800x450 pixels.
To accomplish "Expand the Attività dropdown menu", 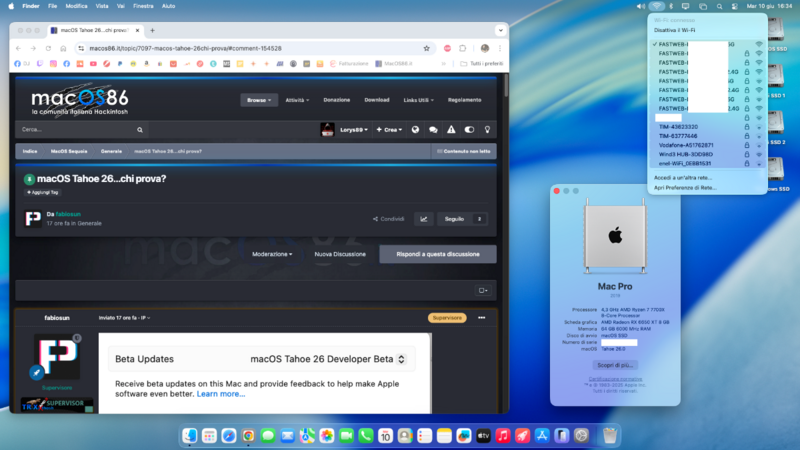I will [x=297, y=100].
